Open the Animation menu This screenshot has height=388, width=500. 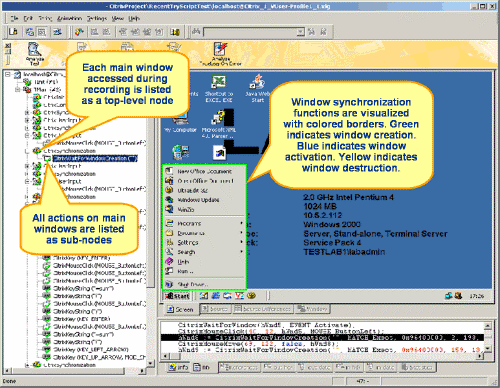pyautogui.click(x=69, y=18)
